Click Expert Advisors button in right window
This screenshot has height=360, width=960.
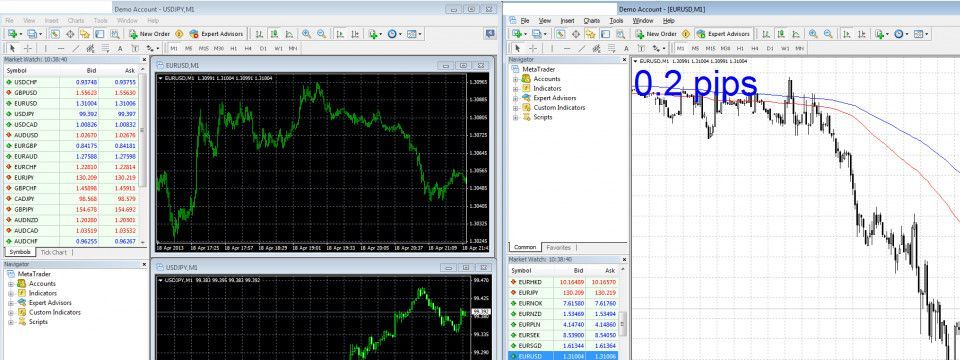coord(722,34)
